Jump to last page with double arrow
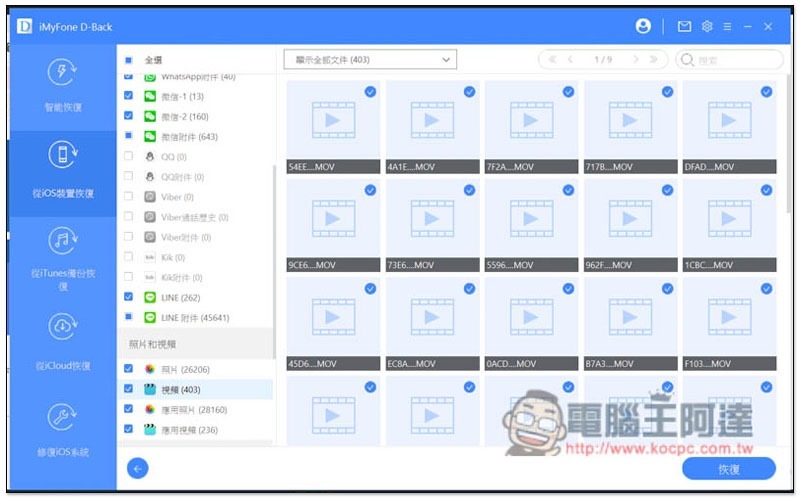The image size is (800, 499). point(653,60)
